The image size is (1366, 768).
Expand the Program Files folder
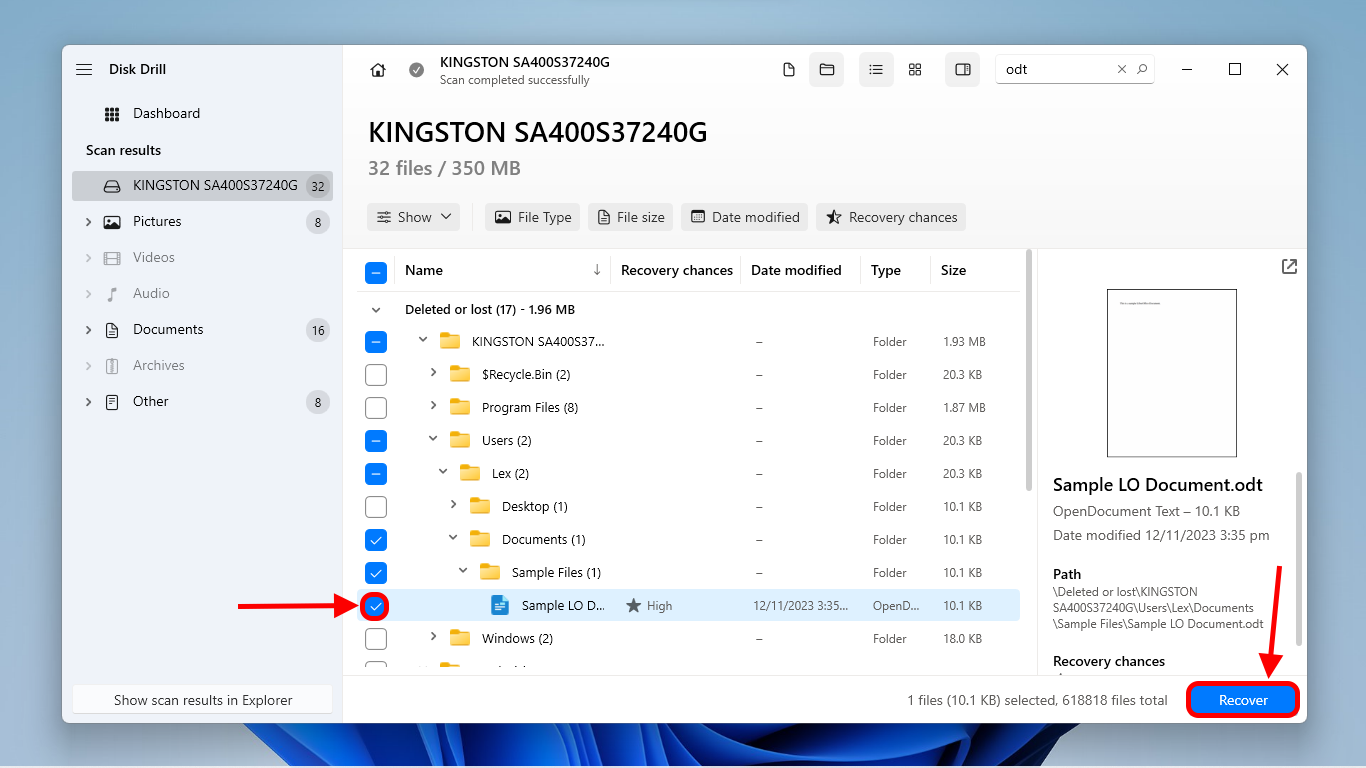(433, 406)
